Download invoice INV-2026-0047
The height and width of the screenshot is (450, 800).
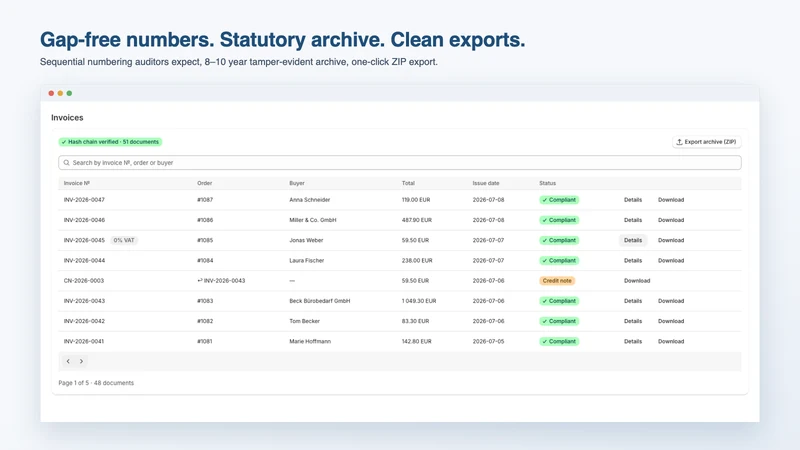671,200
